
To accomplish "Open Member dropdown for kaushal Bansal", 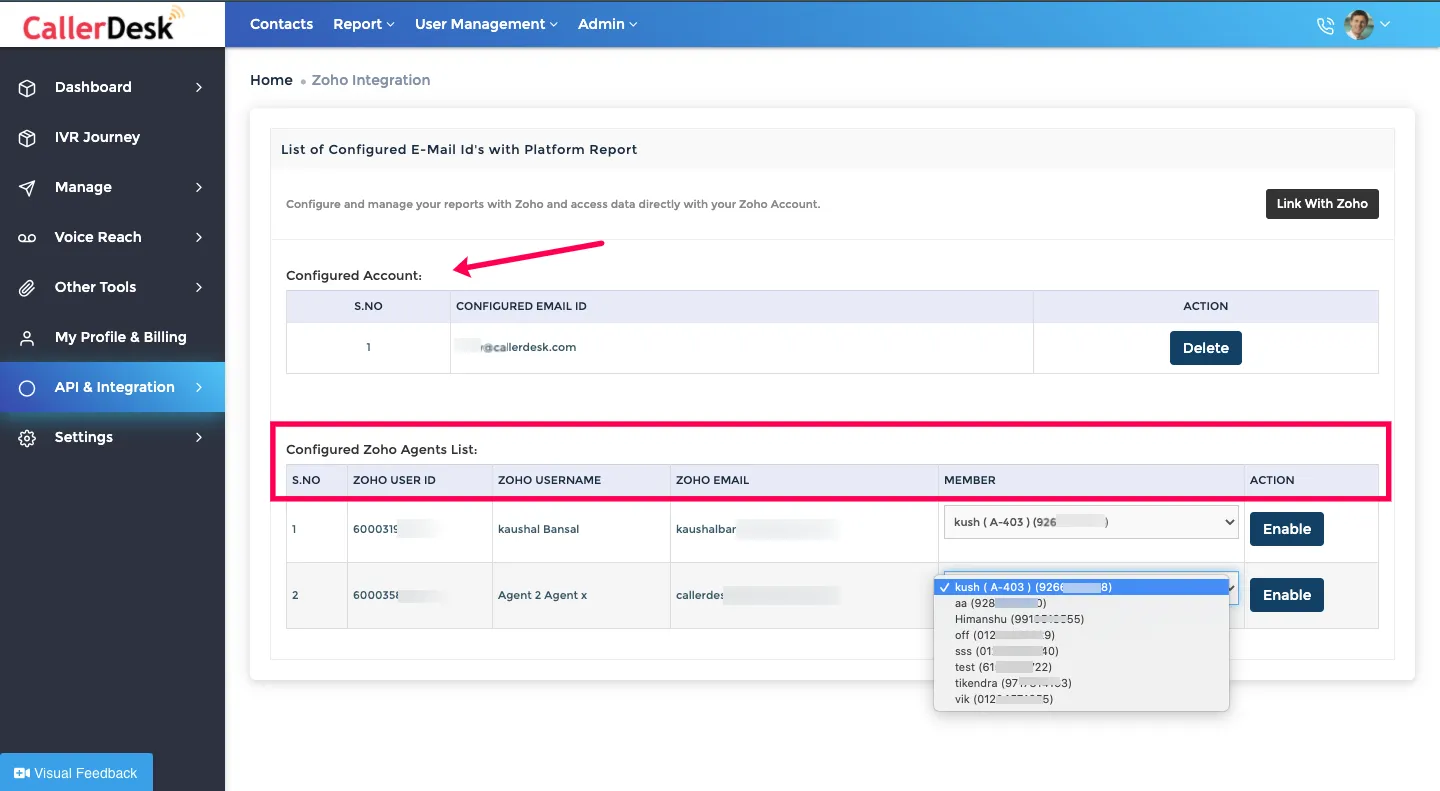I will pyautogui.click(x=1091, y=522).
